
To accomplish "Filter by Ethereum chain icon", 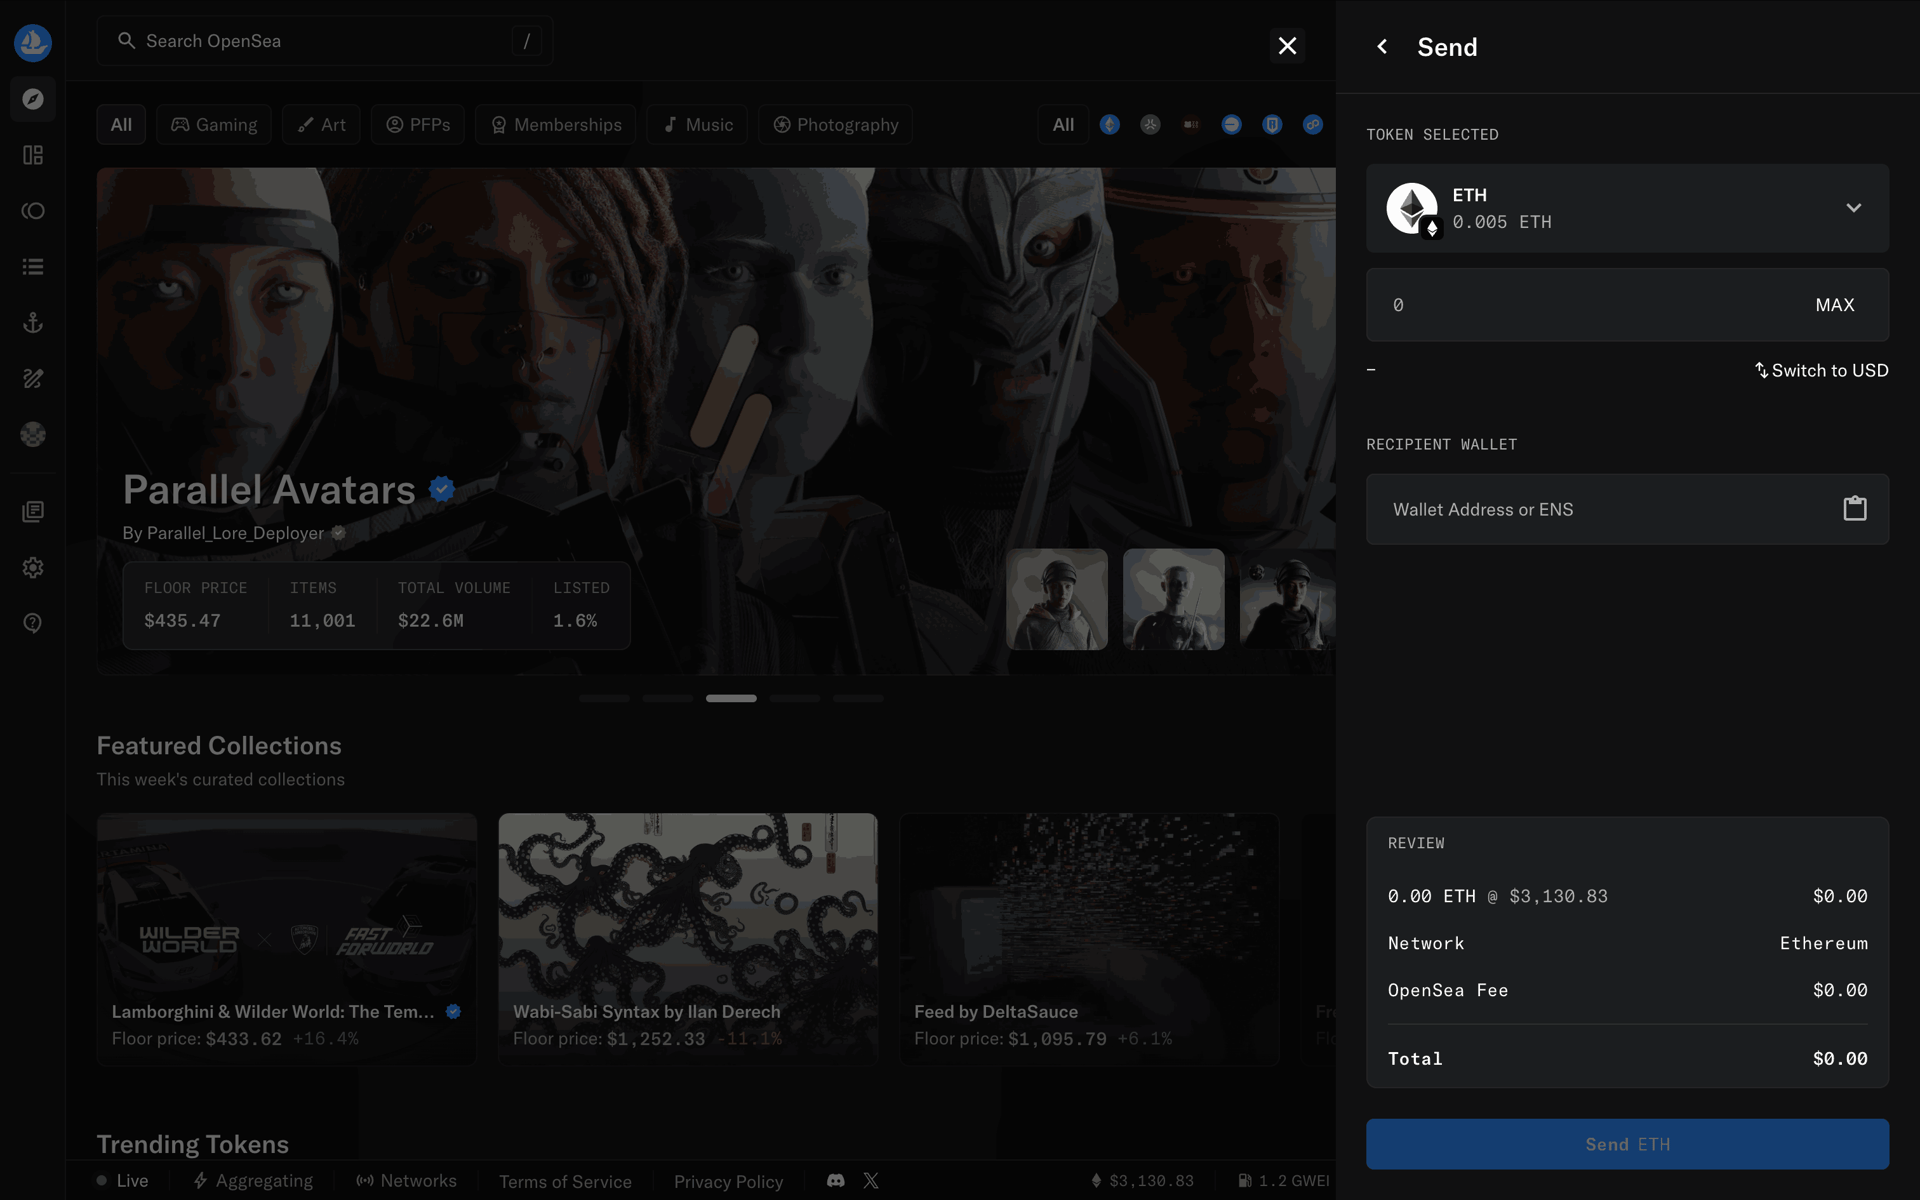I will point(1110,125).
